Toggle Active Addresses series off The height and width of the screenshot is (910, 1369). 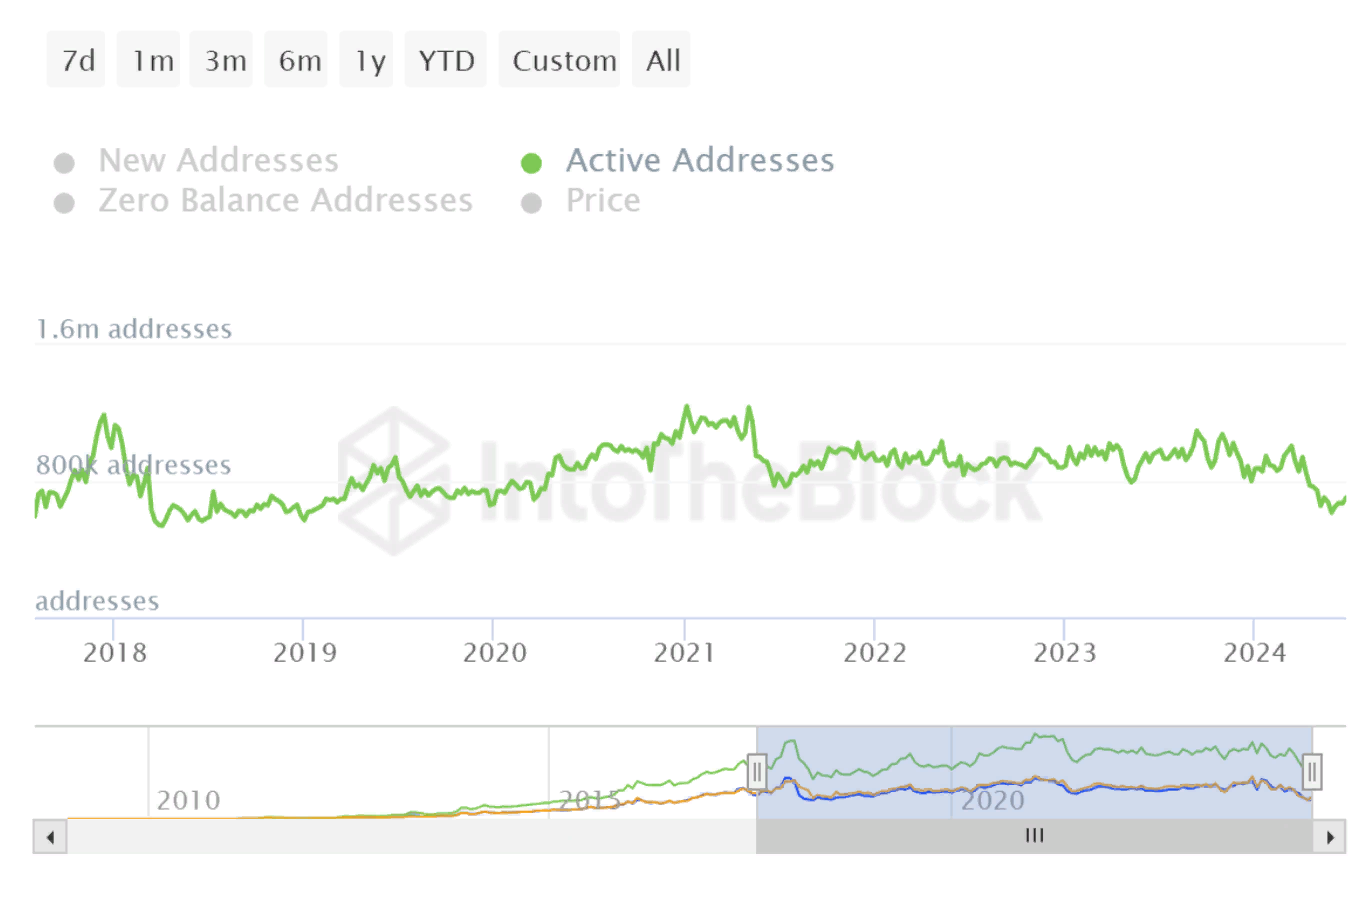coord(699,161)
